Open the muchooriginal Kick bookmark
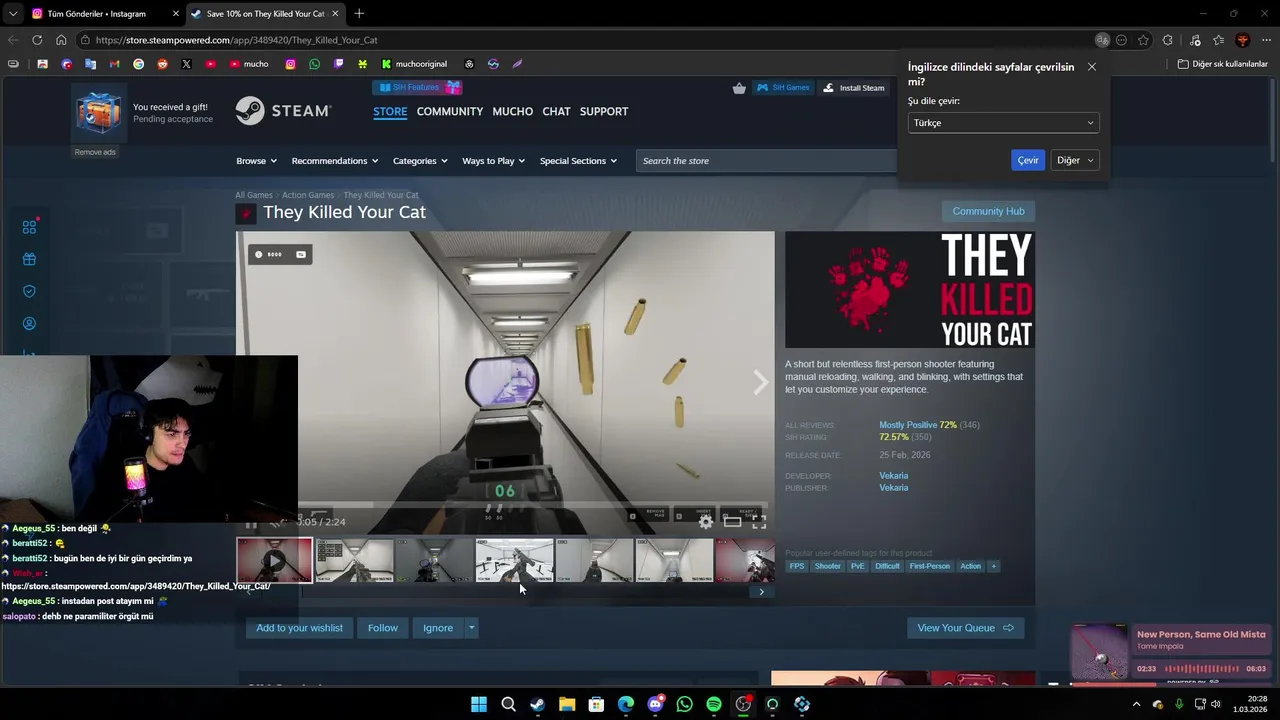The image size is (1280, 720). click(x=414, y=64)
